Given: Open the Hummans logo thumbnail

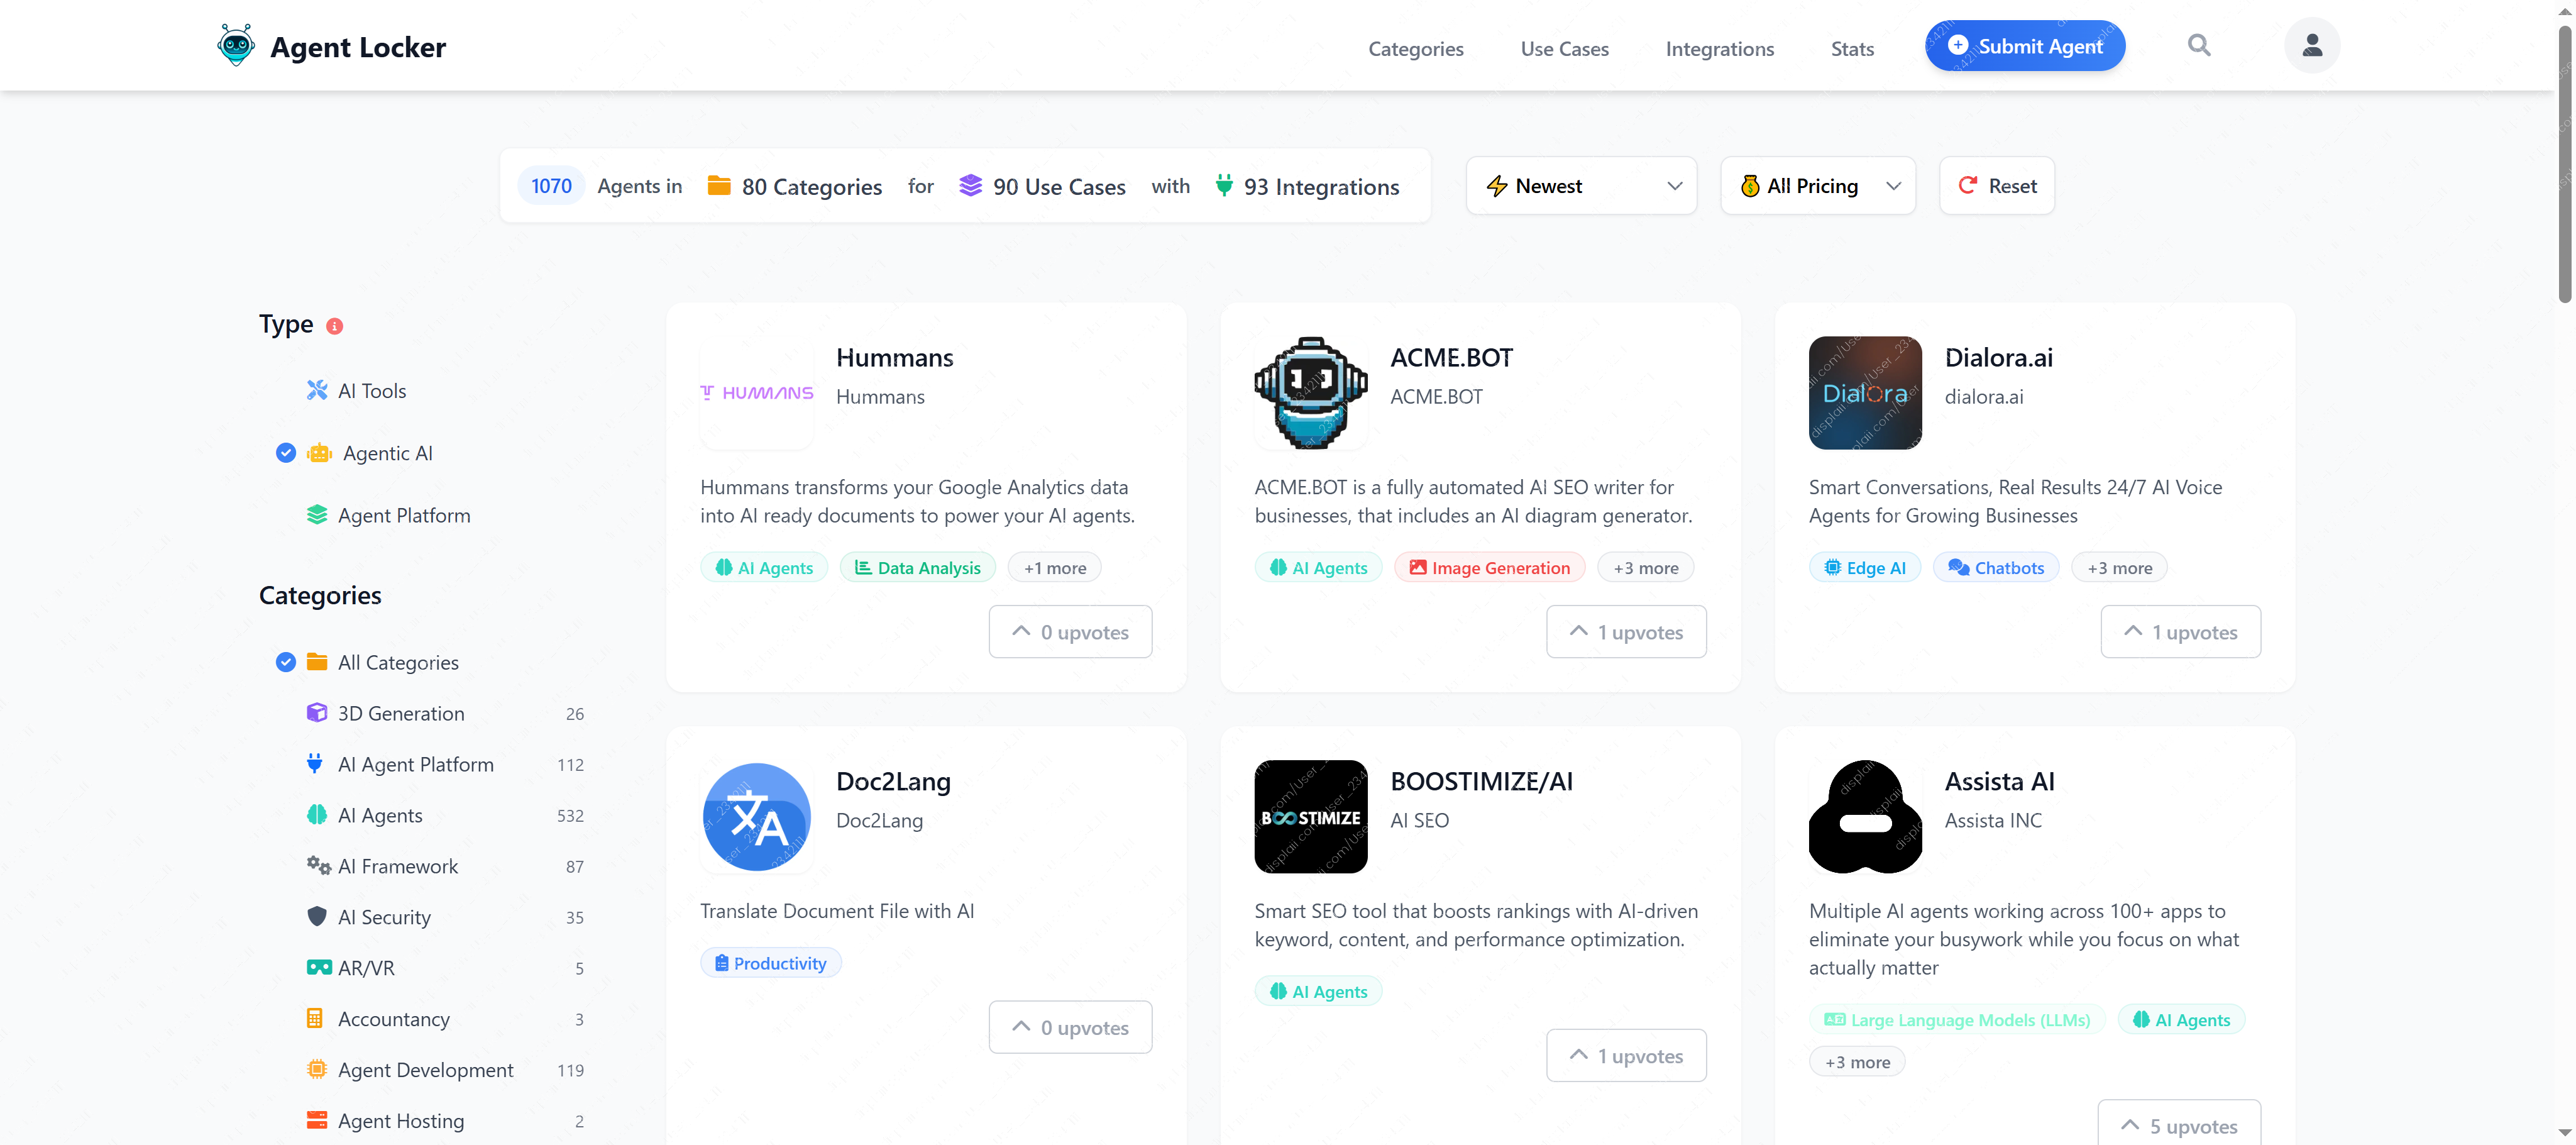Looking at the screenshot, I should (x=757, y=393).
